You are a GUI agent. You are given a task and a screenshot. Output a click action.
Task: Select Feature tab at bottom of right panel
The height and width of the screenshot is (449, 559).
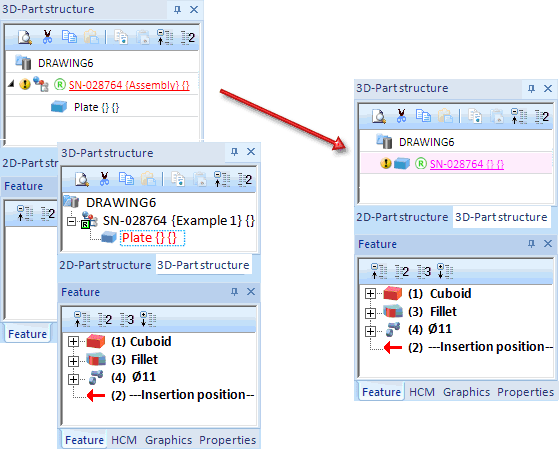(381, 392)
